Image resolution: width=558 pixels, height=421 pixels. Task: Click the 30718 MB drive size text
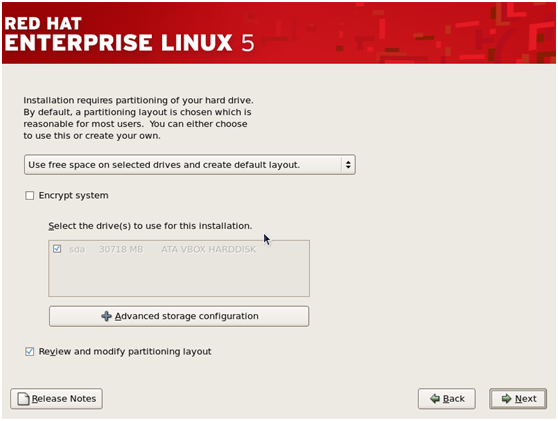pyautogui.click(x=121, y=249)
